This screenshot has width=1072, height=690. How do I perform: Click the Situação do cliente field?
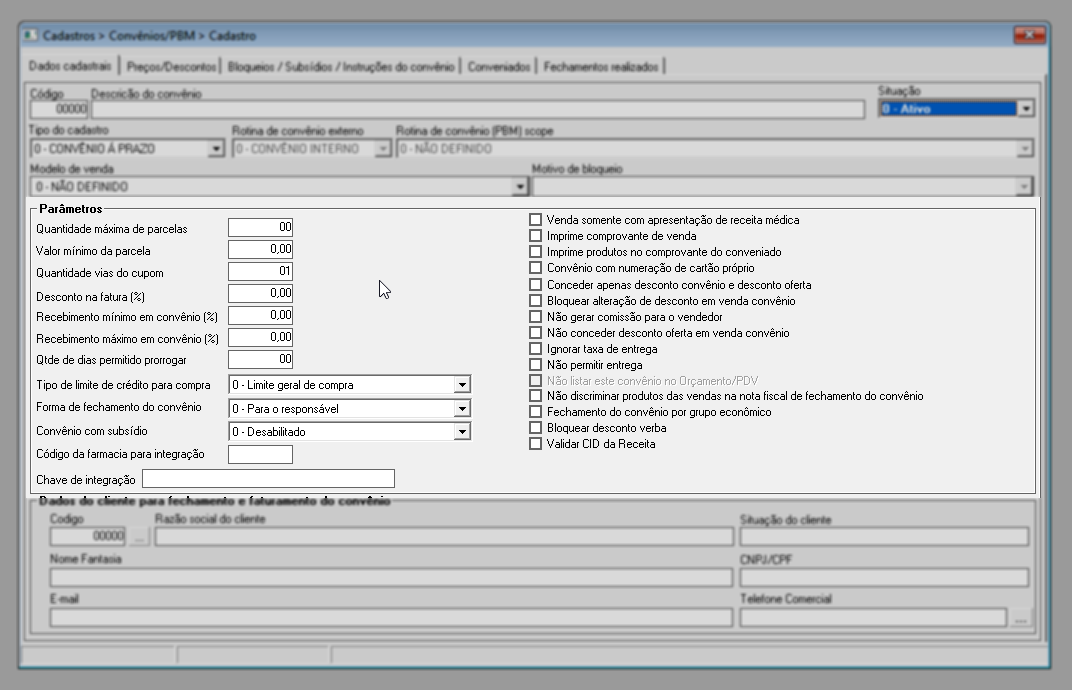[884, 537]
